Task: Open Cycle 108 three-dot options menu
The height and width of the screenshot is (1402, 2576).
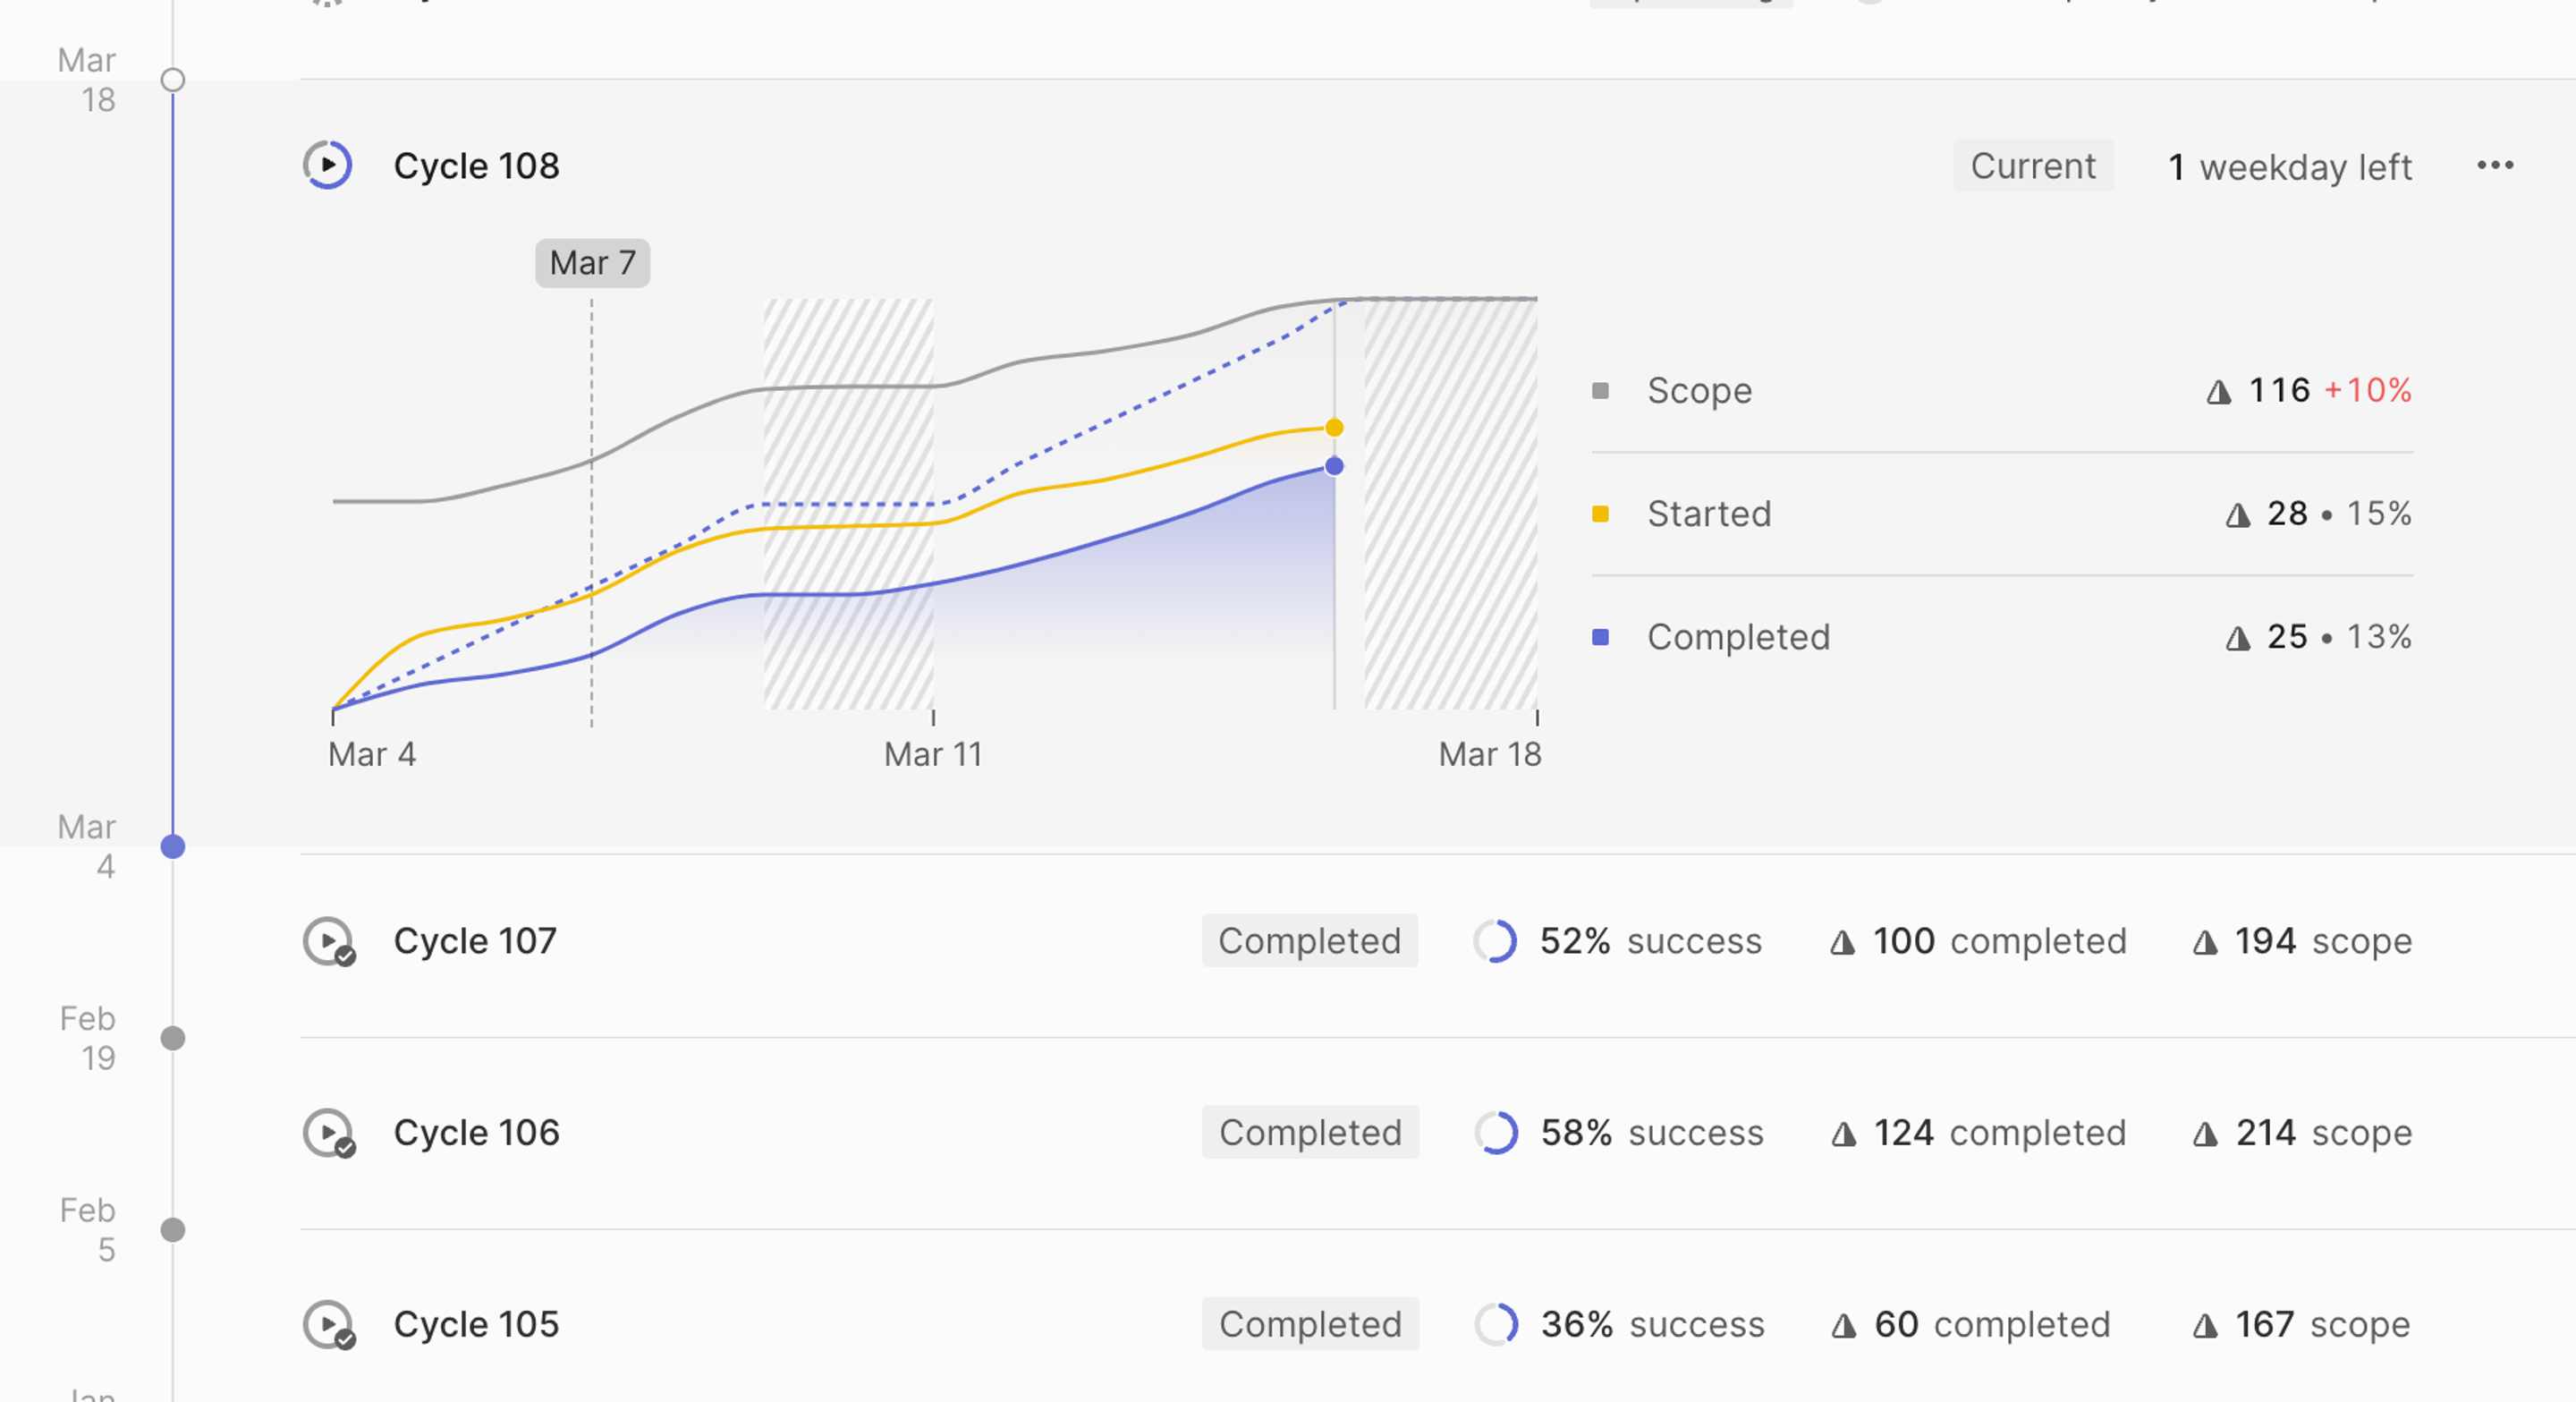Action: click(2495, 165)
